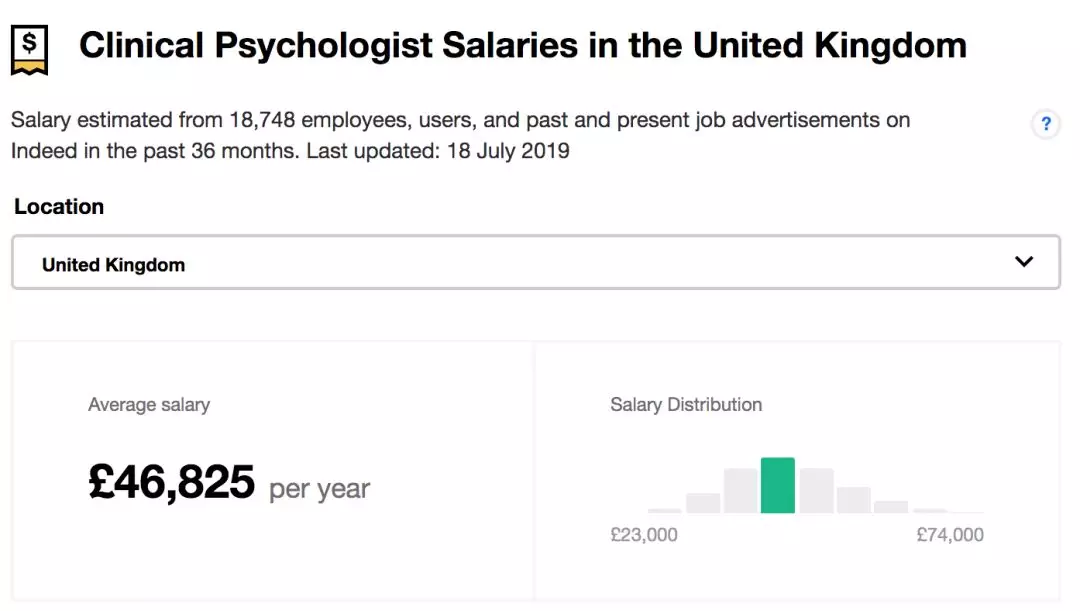The height and width of the screenshot is (611, 1080).
Task: Open the question mark help icon
Action: click(x=1046, y=124)
